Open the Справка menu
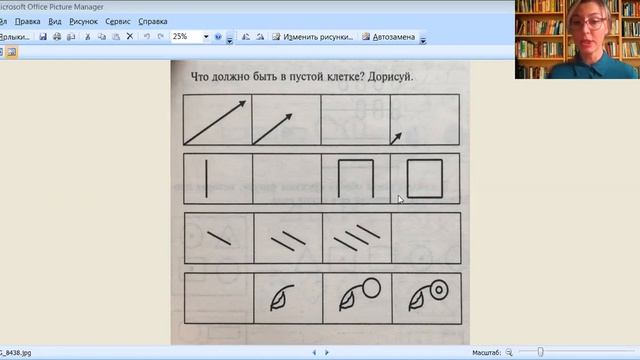This screenshot has width=640, height=360. (x=153, y=22)
